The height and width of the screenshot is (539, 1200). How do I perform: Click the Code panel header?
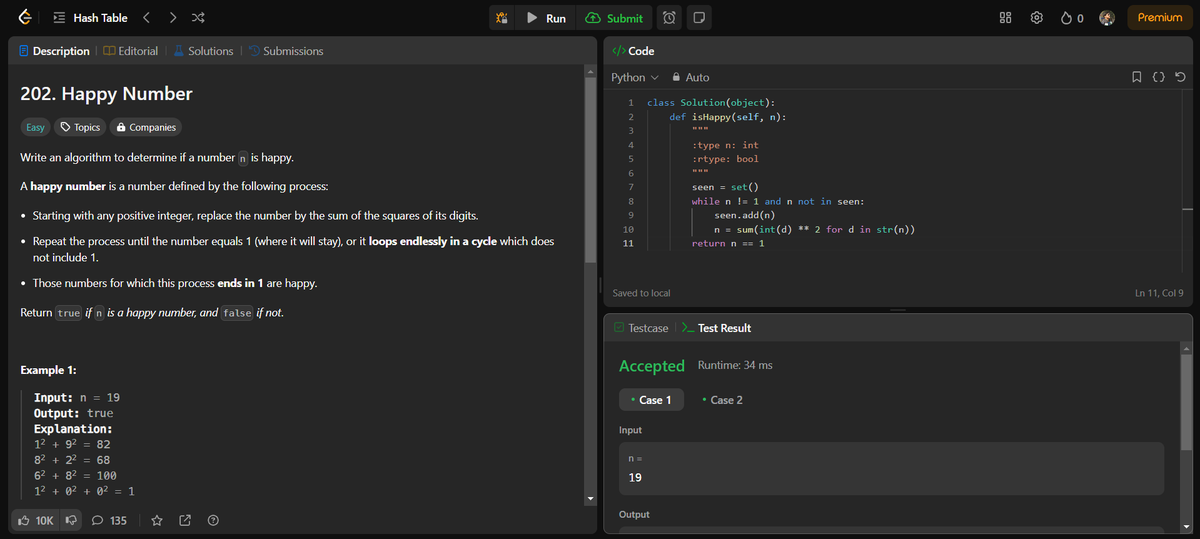click(633, 51)
